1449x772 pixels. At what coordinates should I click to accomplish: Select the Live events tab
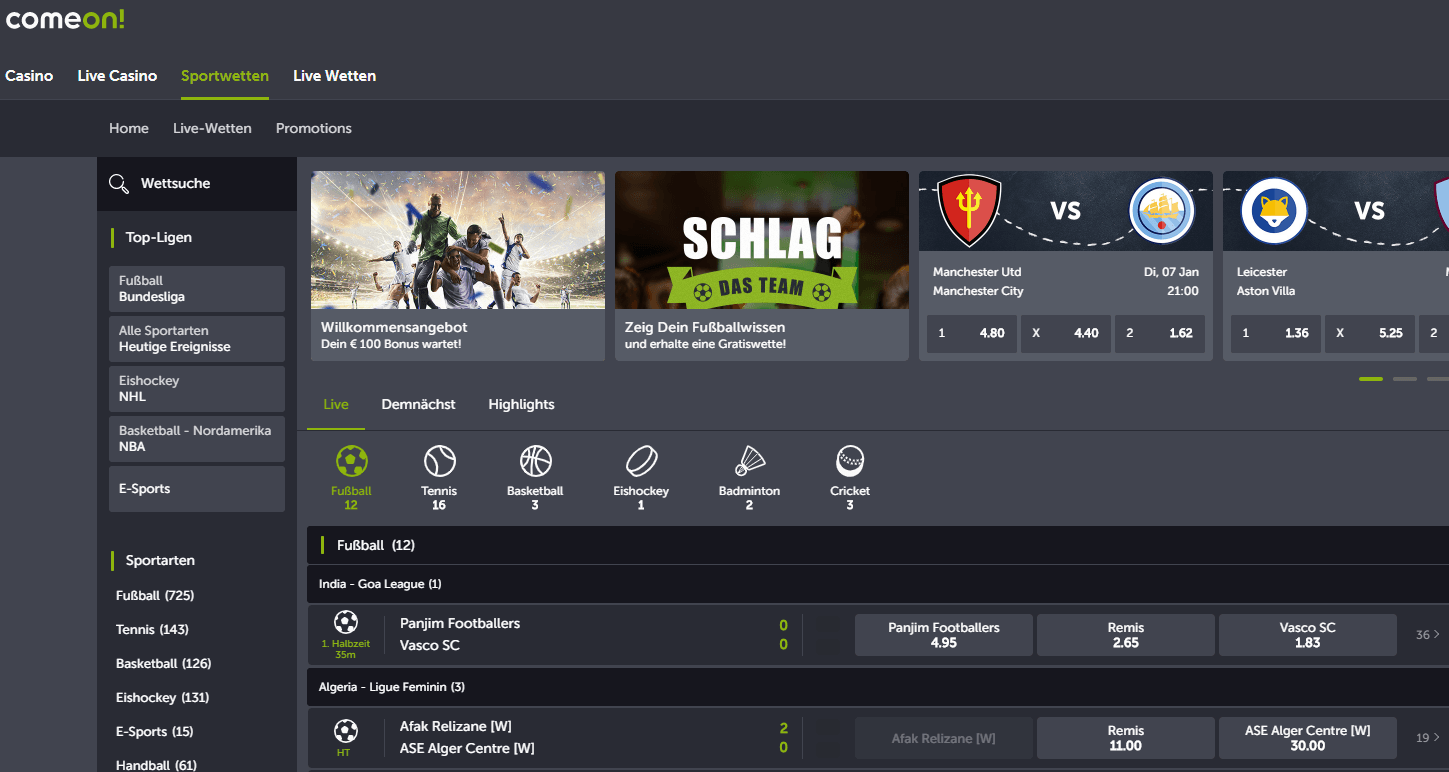coord(336,404)
